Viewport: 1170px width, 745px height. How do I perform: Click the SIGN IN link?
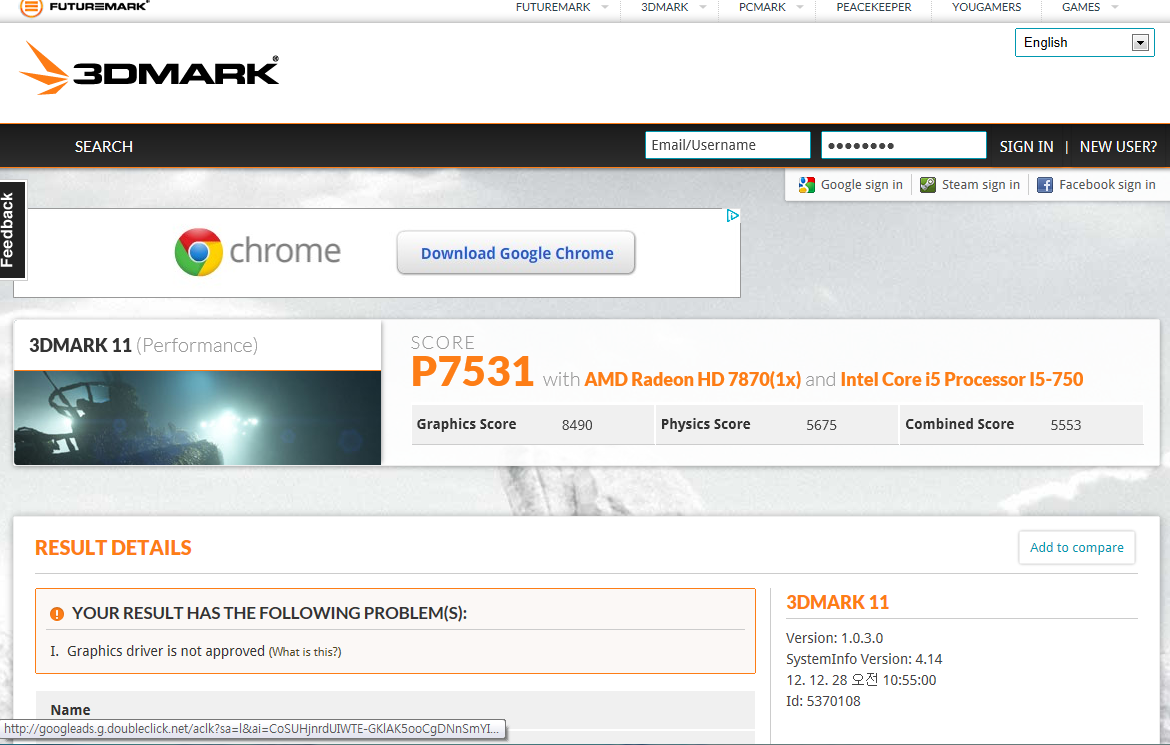coord(1026,146)
